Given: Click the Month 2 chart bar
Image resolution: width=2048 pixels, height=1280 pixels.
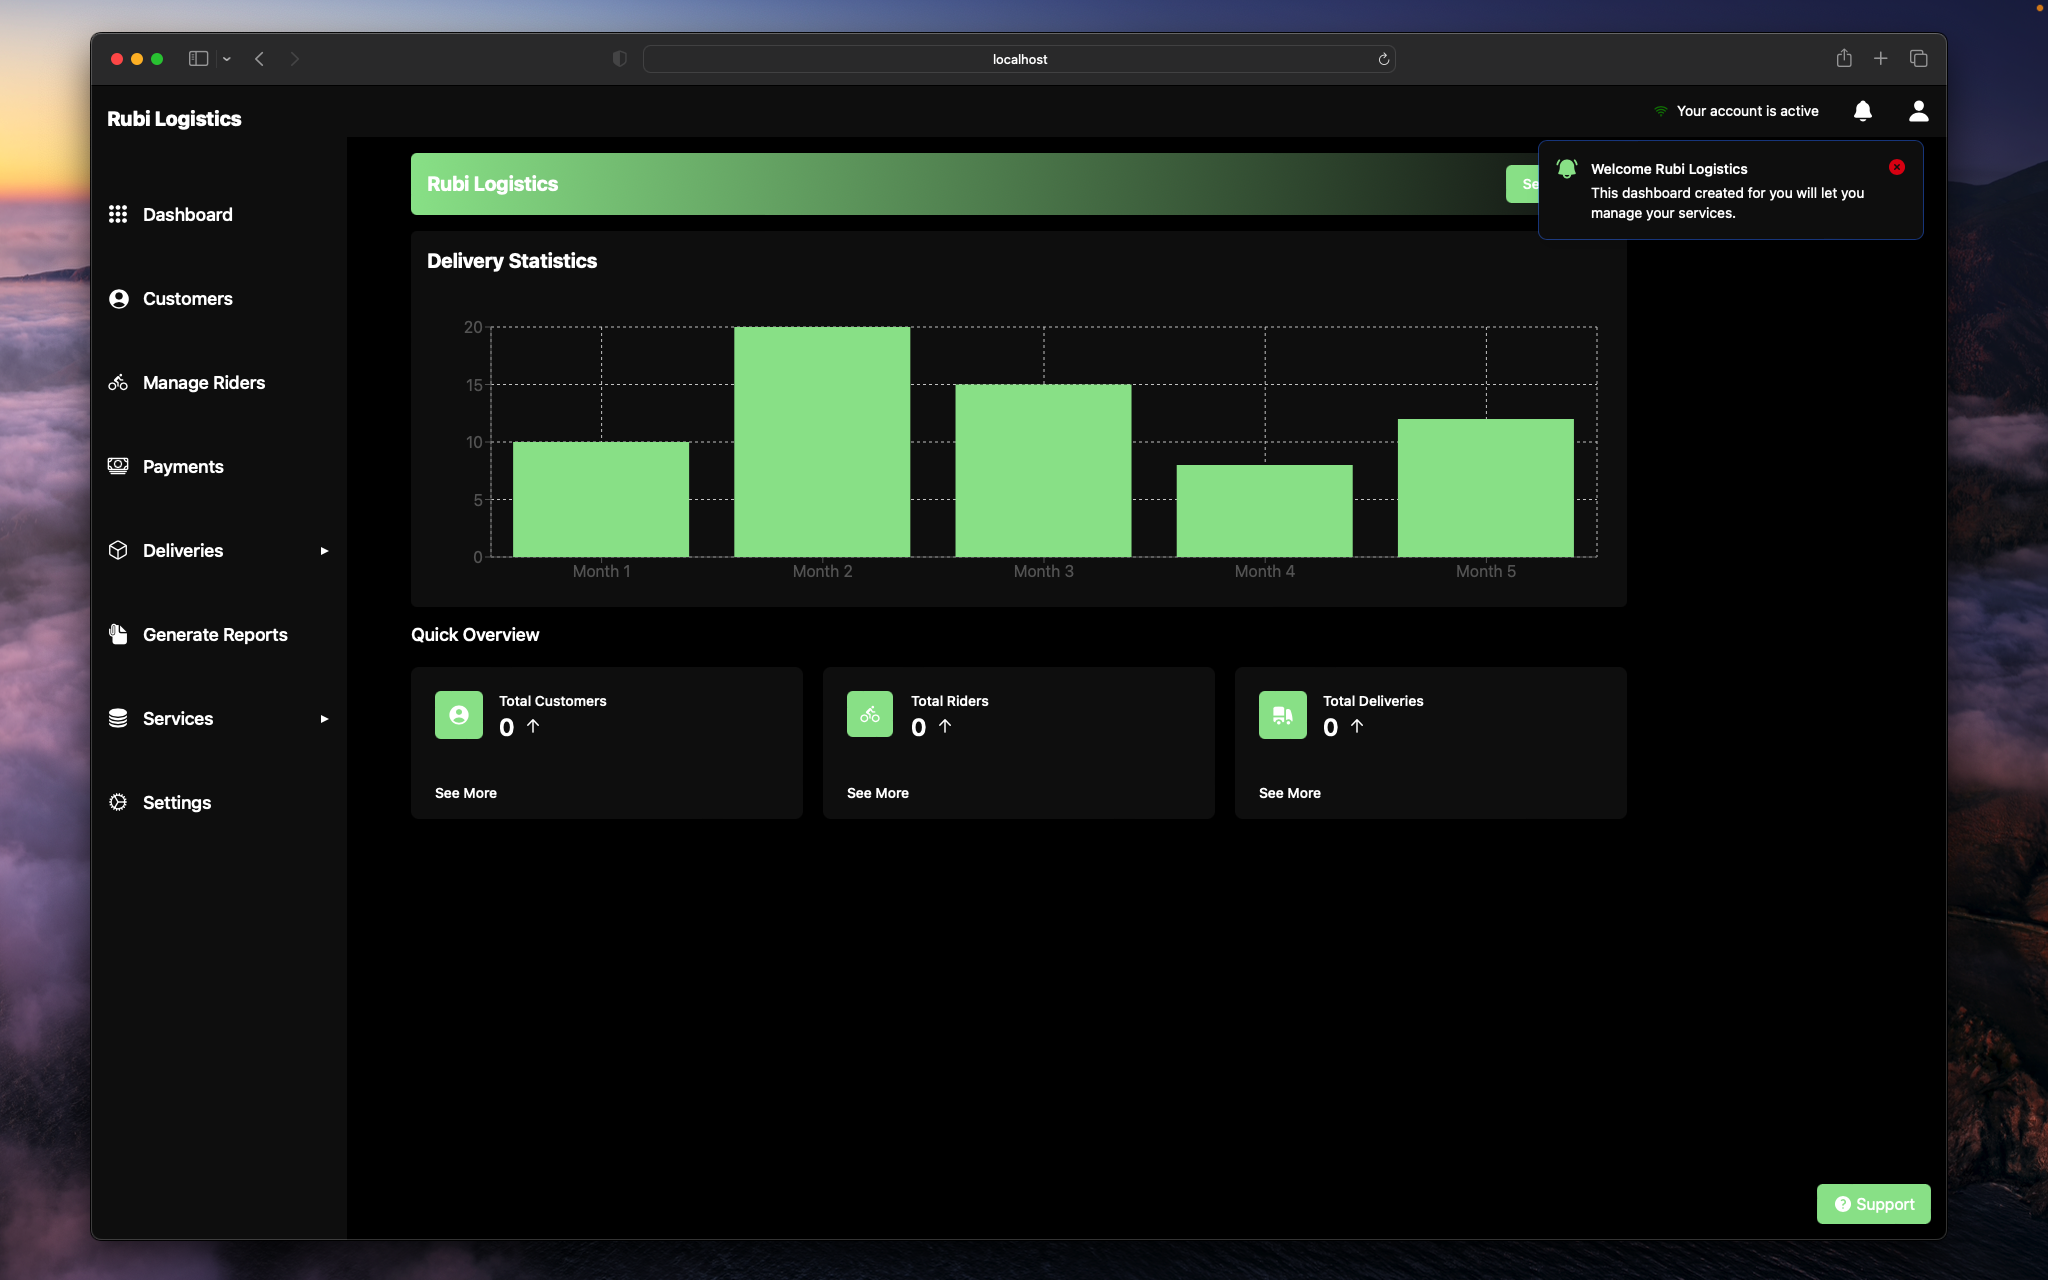Looking at the screenshot, I should (822, 442).
